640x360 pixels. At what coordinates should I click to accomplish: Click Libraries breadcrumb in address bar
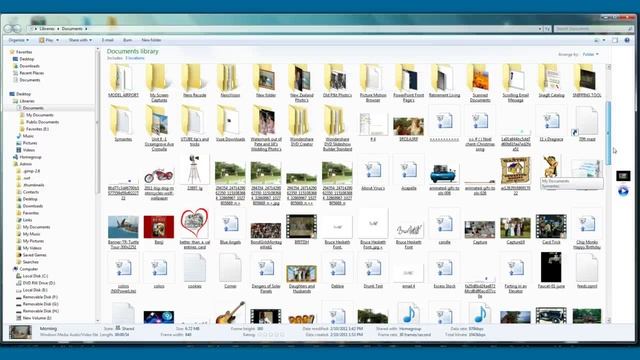[47, 29]
